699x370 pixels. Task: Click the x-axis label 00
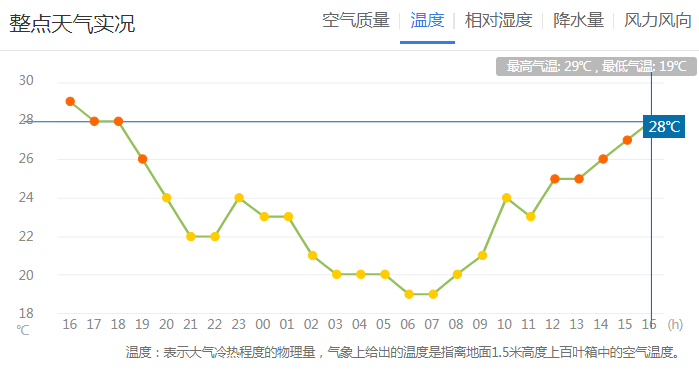(263, 325)
